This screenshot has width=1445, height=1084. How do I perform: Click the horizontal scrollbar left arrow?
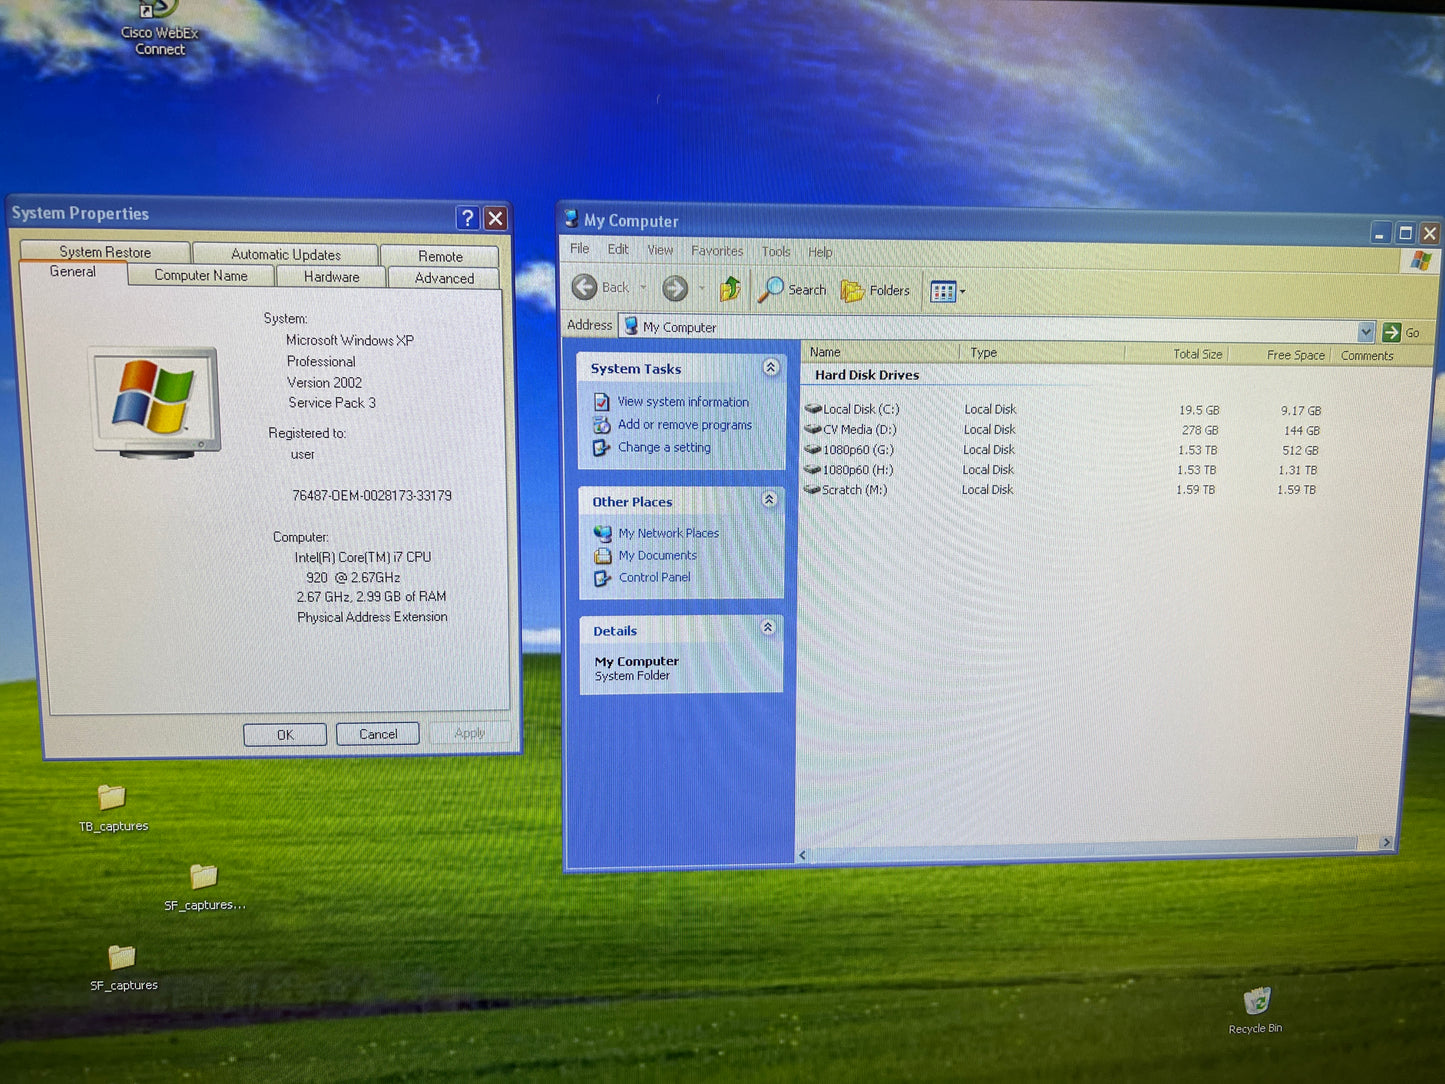pyautogui.click(x=803, y=855)
